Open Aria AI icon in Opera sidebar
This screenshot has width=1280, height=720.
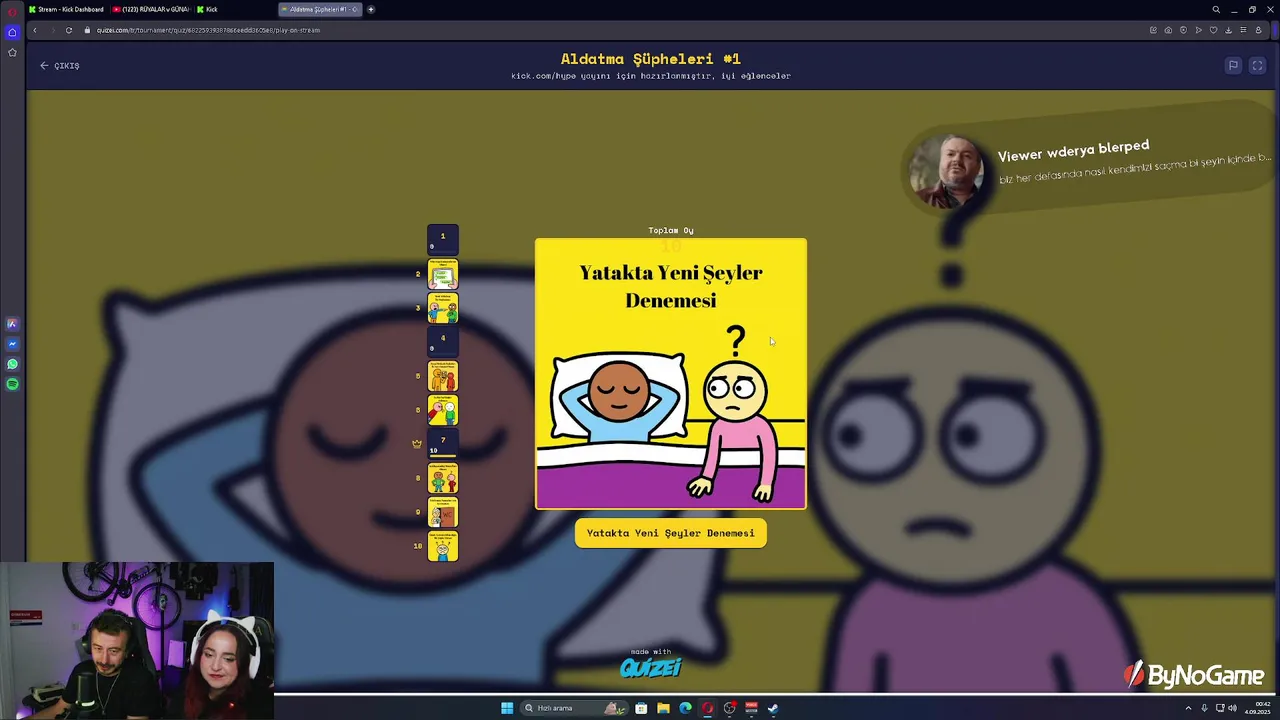pos(12,324)
